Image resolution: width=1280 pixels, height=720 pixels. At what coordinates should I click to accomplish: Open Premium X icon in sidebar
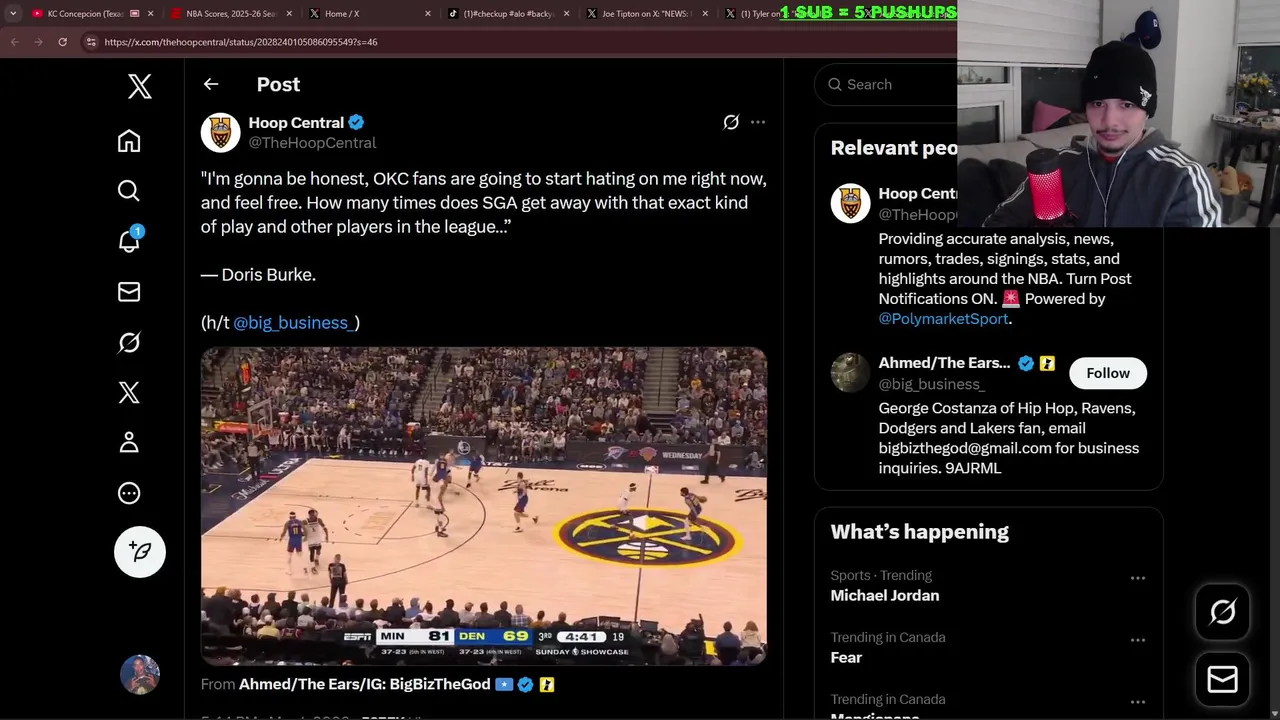pos(129,392)
